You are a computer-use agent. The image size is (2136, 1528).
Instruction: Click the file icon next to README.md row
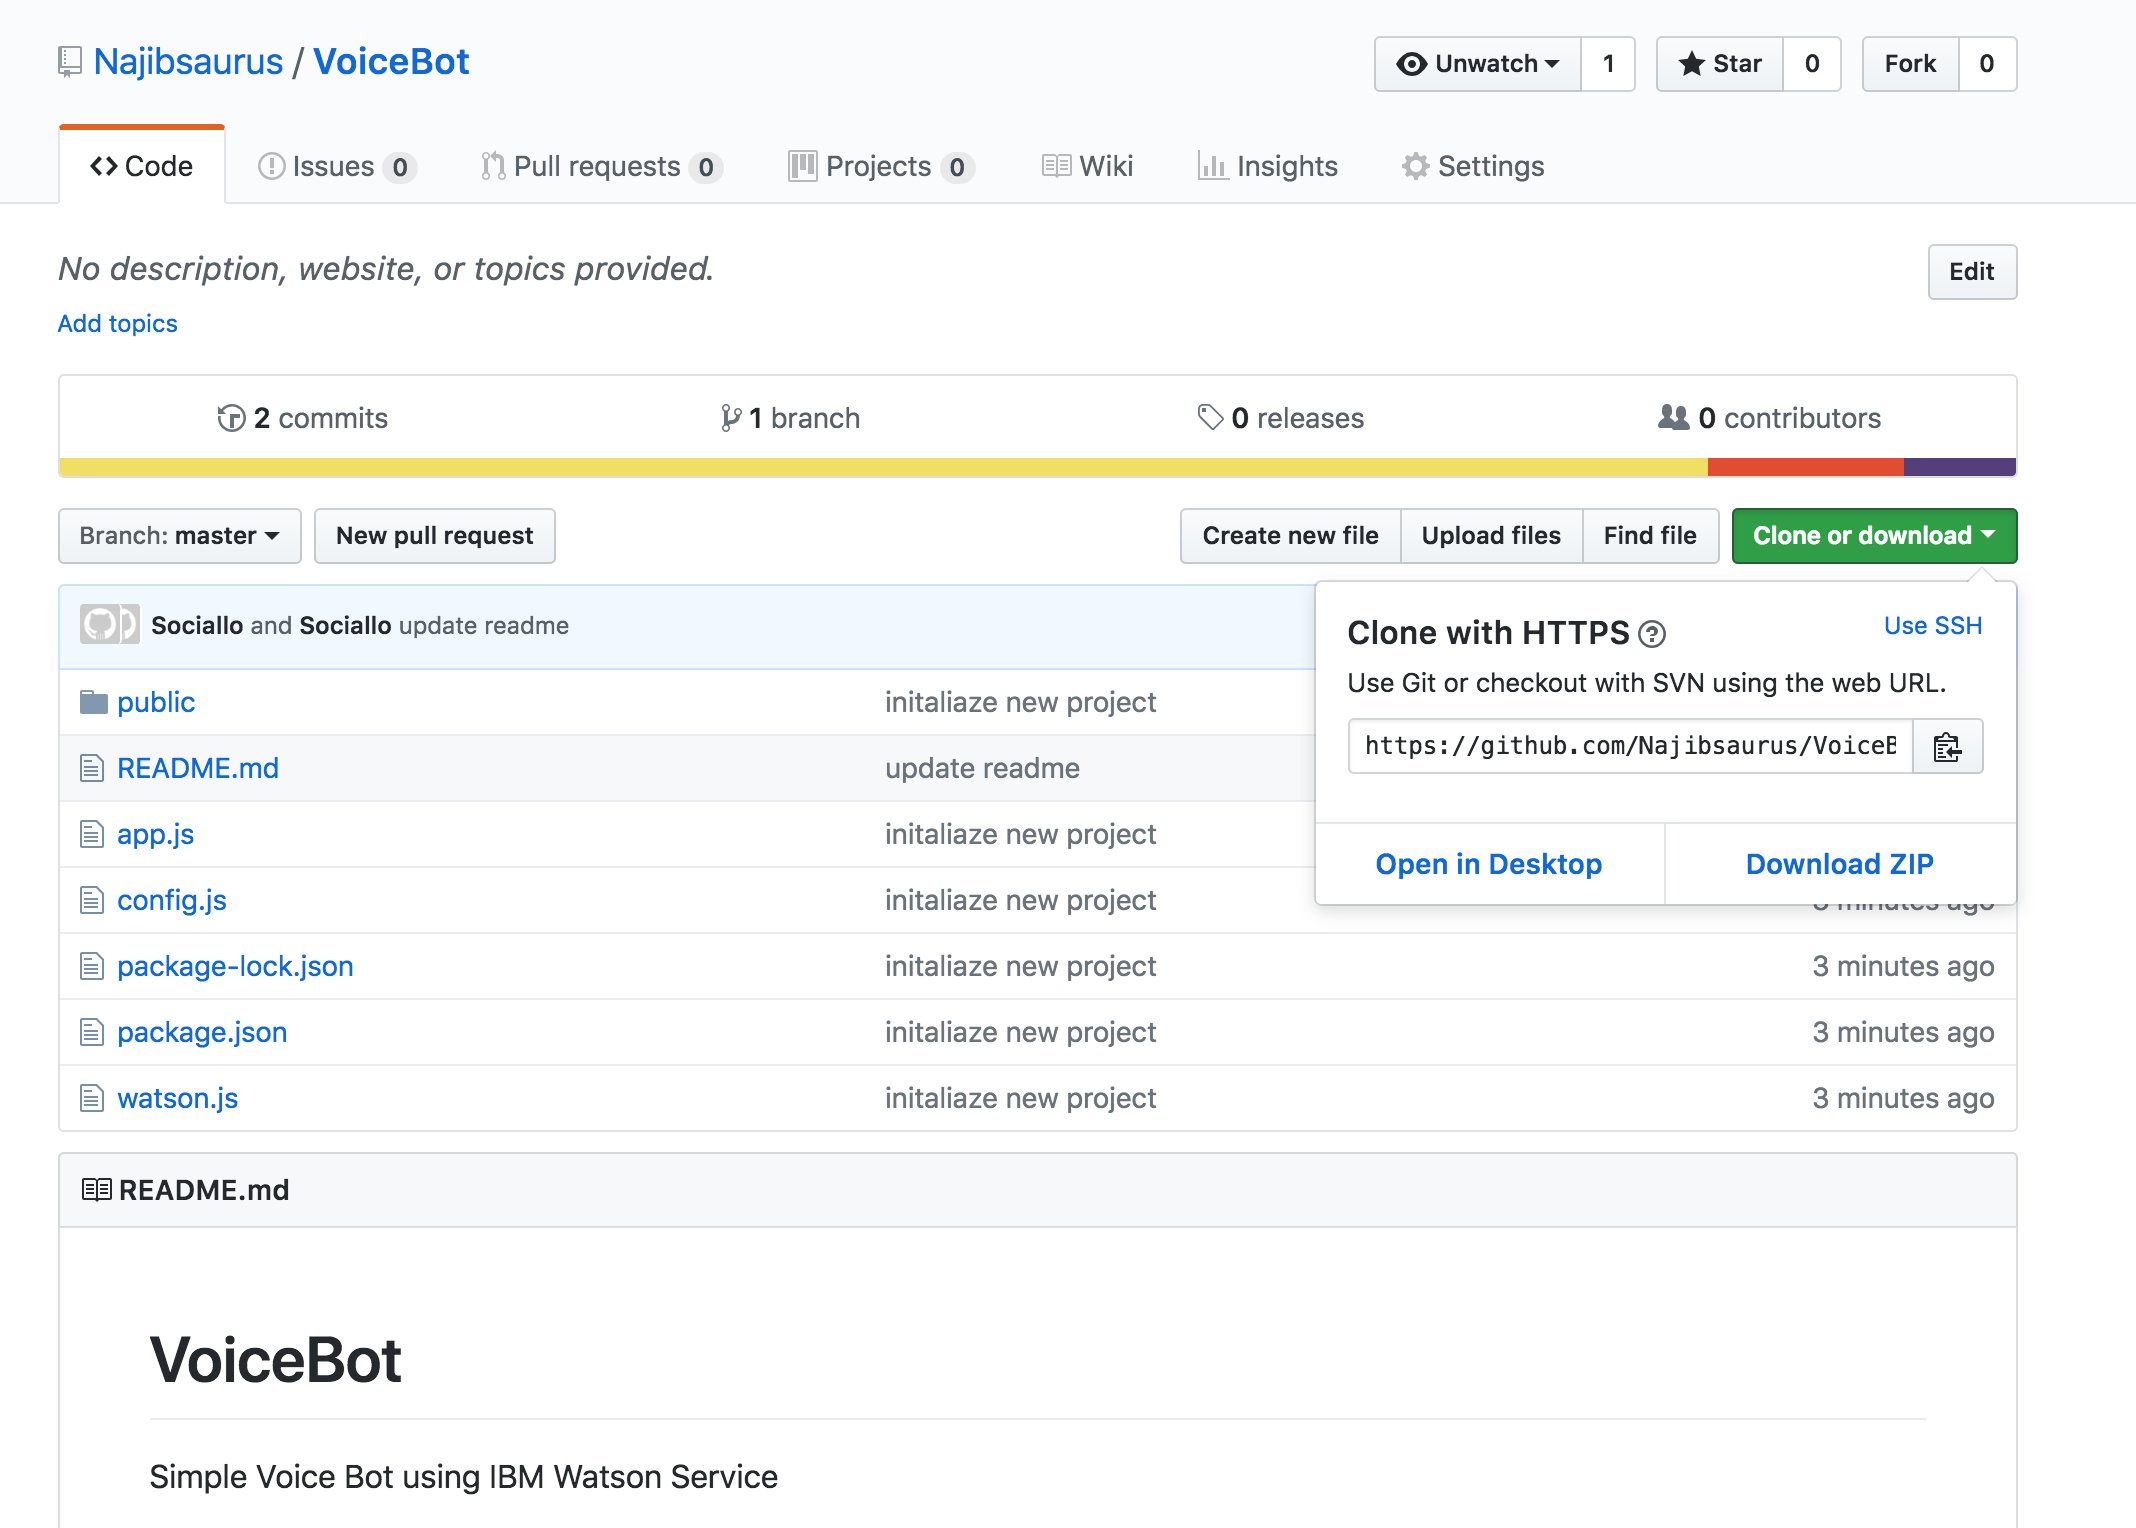(92, 768)
